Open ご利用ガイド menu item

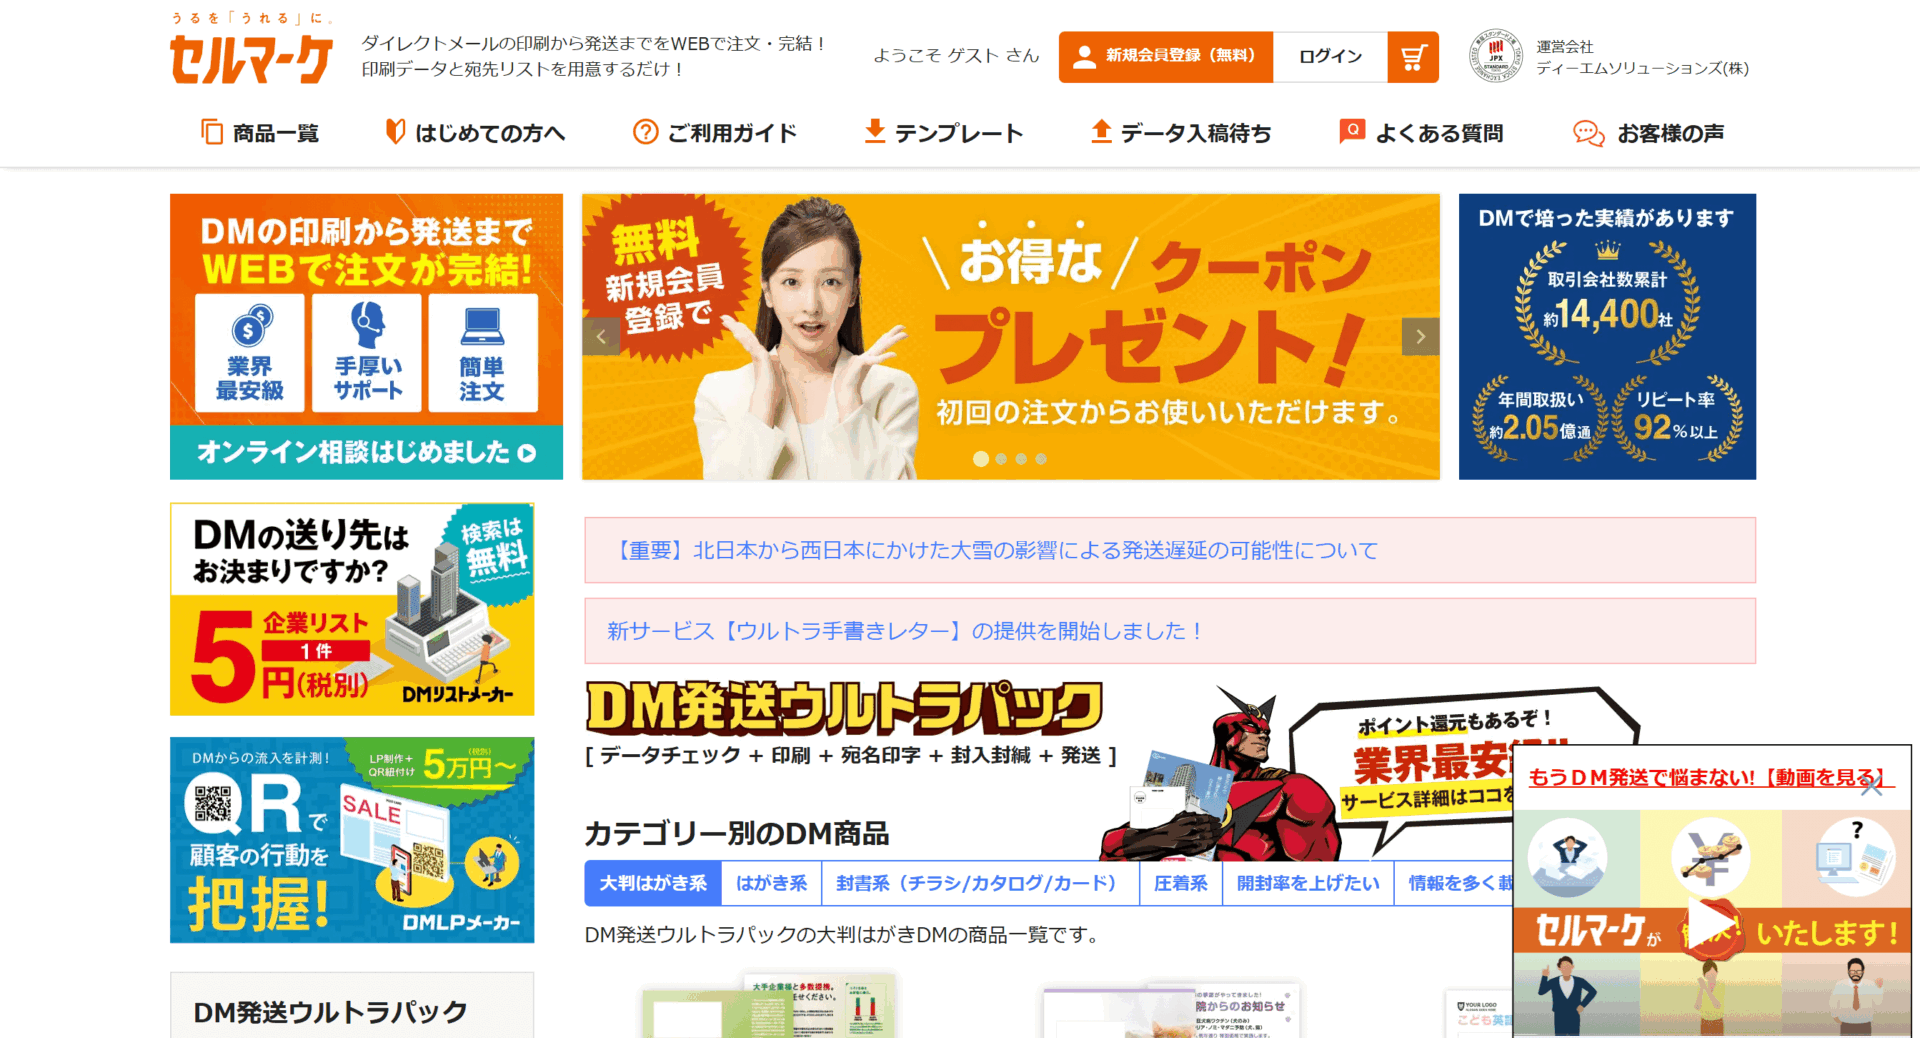click(x=715, y=133)
